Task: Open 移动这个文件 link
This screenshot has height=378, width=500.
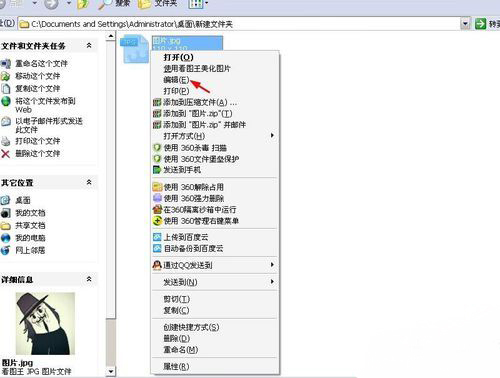Action: 38,76
